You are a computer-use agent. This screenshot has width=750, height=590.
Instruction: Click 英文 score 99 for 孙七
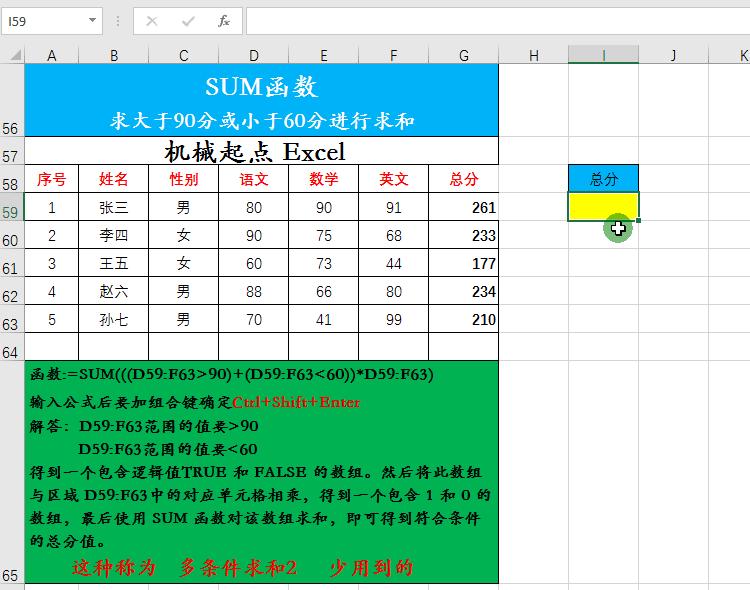coord(394,319)
